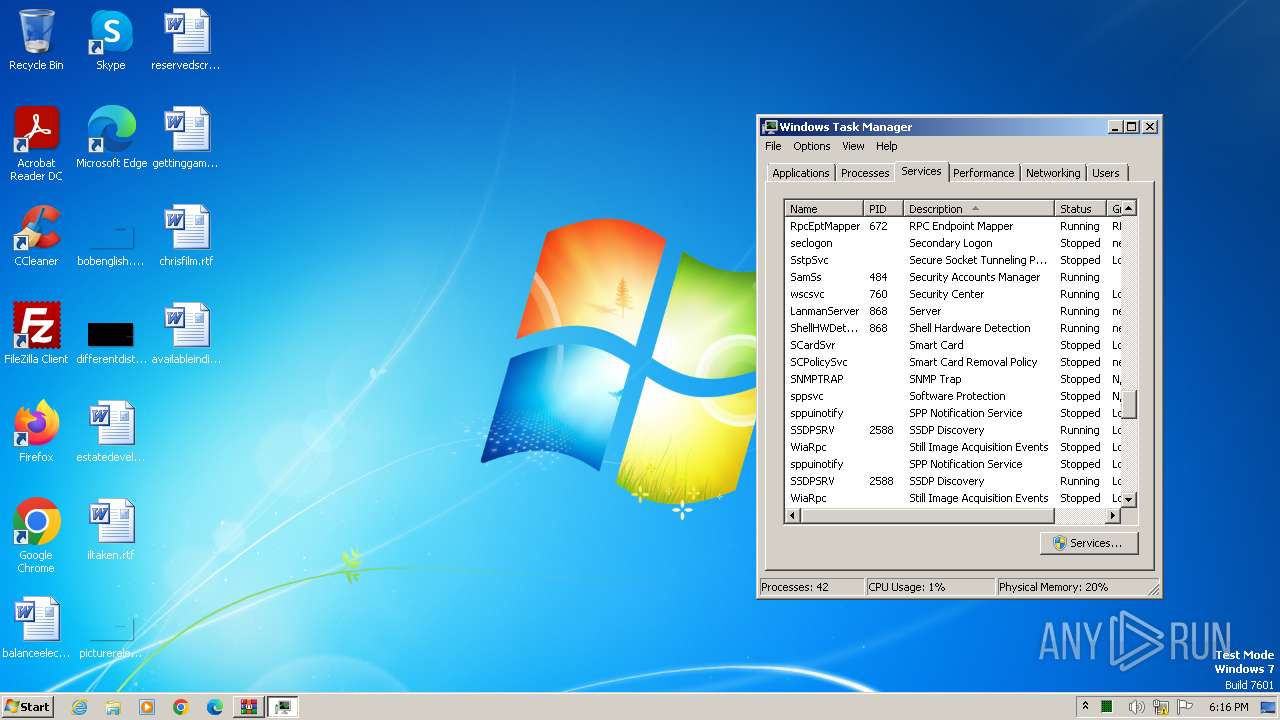Select the gettinggam... document on desktop
Image resolution: width=1280 pixels, height=720 pixels.
pos(186,138)
